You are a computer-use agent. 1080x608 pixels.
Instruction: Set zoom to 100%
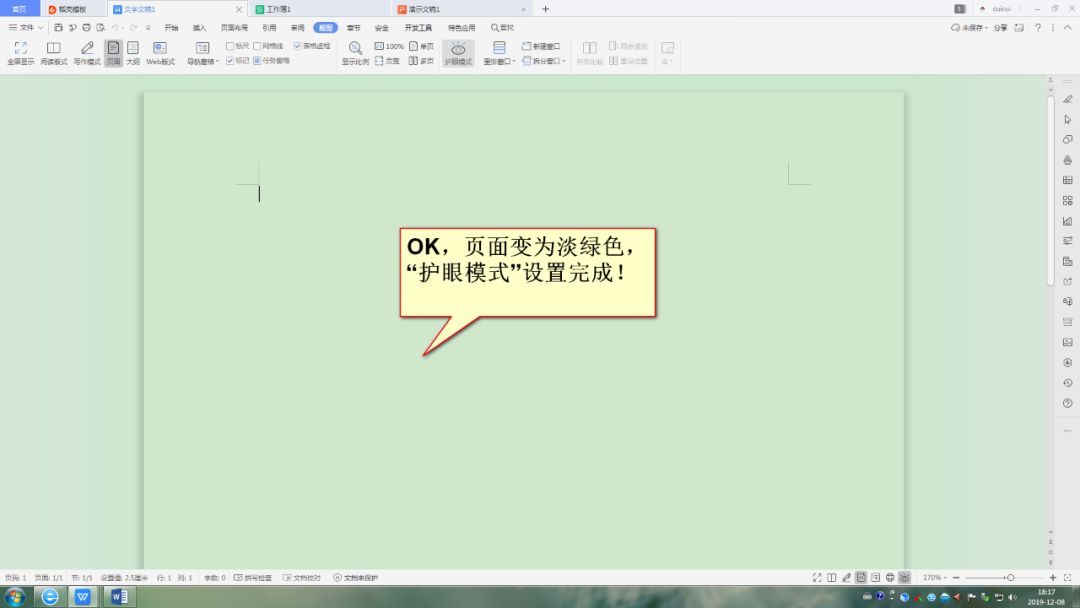coord(389,46)
